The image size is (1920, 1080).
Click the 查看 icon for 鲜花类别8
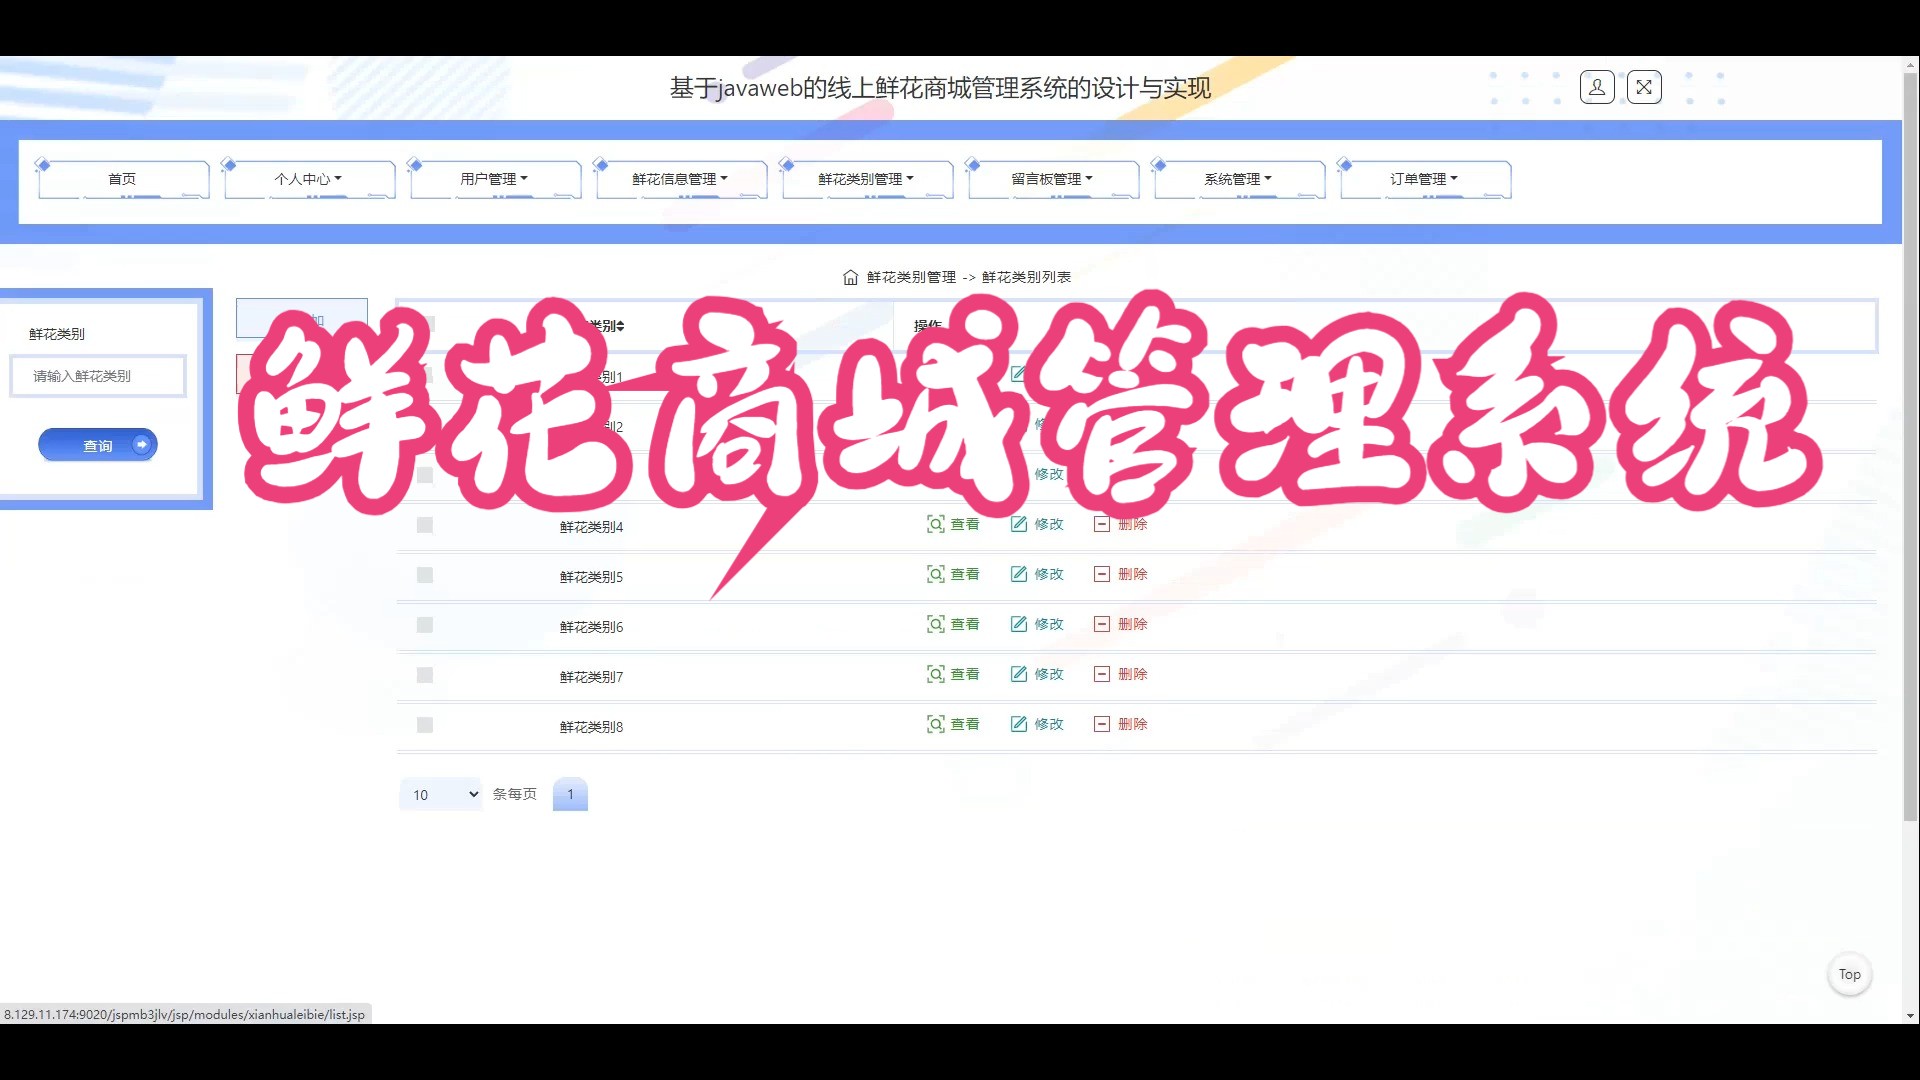(x=936, y=724)
